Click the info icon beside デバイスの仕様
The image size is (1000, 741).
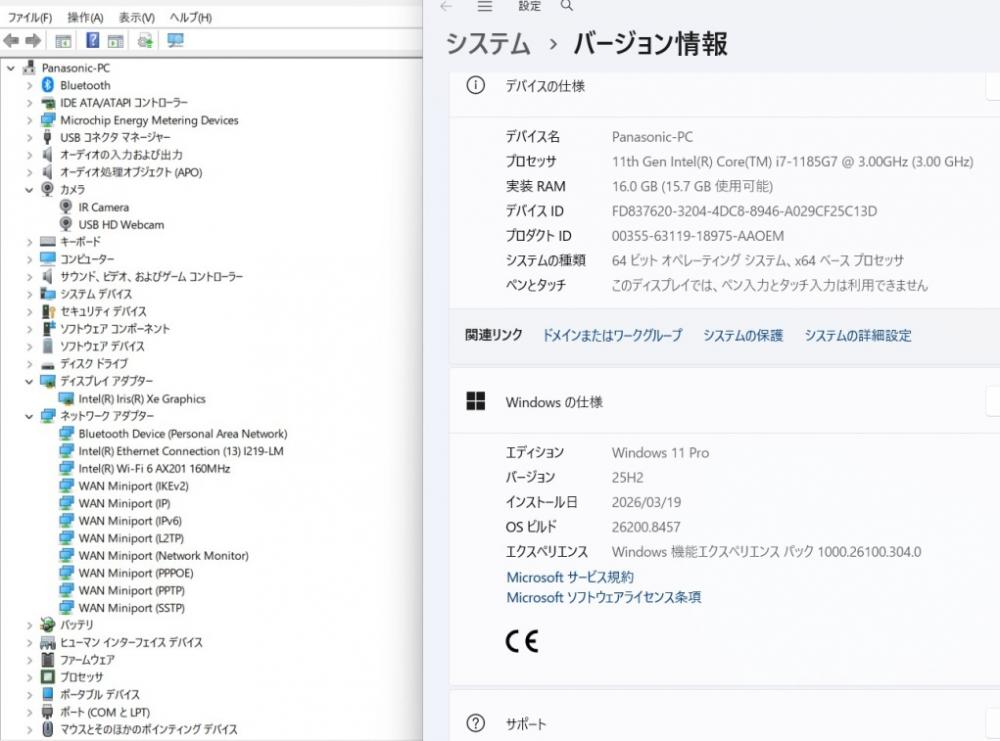[x=476, y=85]
